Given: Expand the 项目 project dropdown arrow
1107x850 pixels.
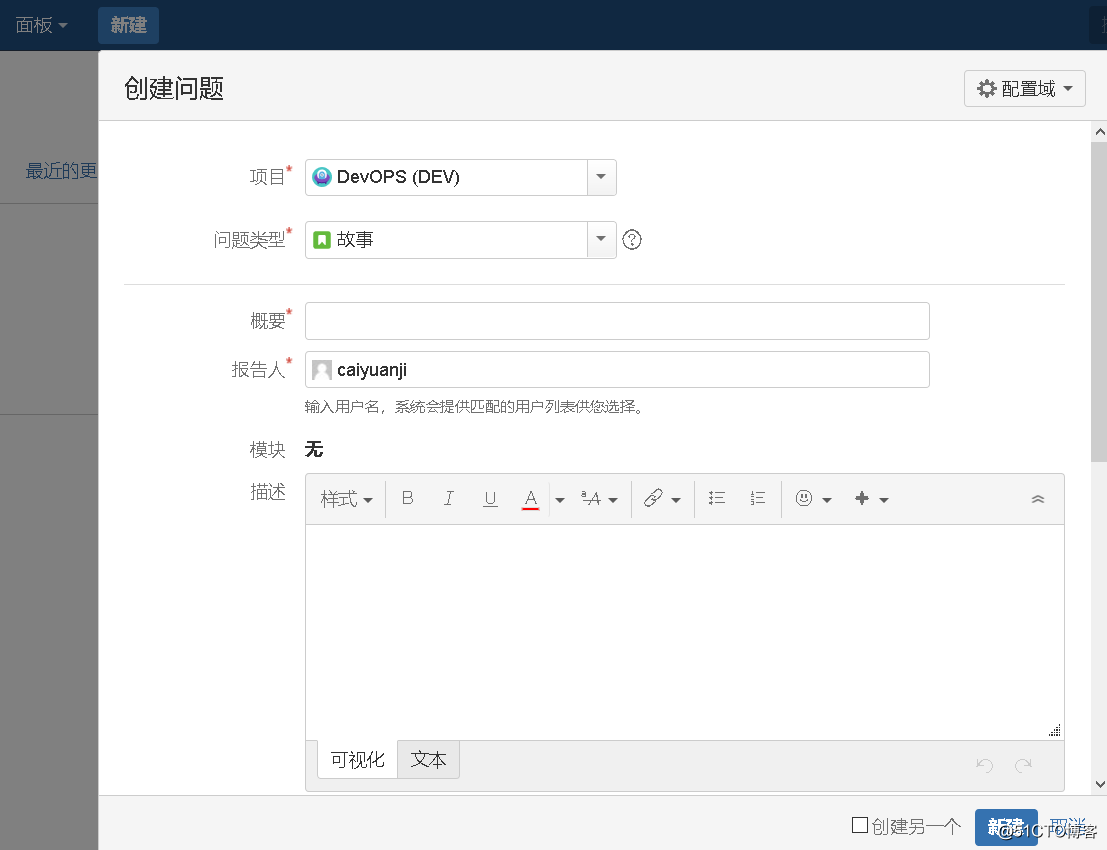Looking at the screenshot, I should tap(602, 176).
